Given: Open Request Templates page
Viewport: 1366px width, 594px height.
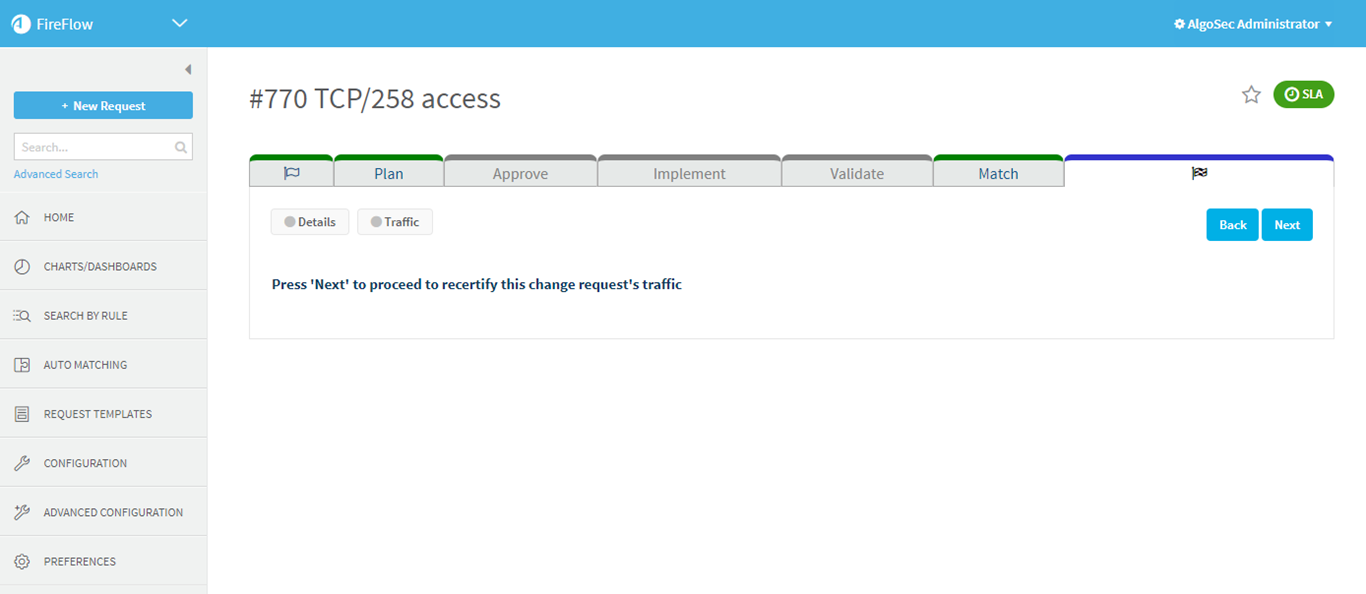Looking at the screenshot, I should click(x=97, y=414).
